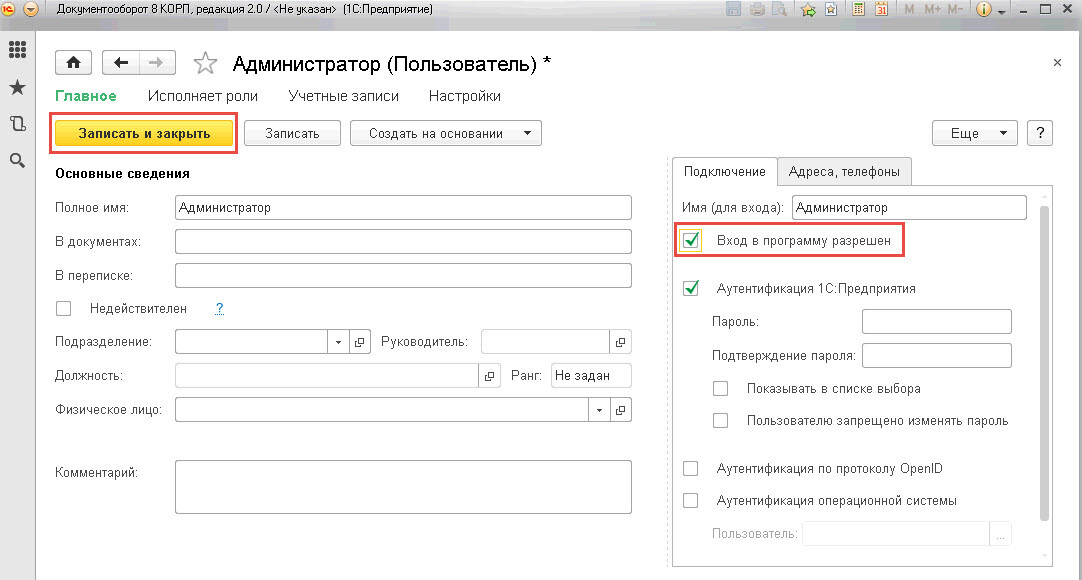
Task: Enable Показывать в списке выбора
Action: (x=720, y=388)
